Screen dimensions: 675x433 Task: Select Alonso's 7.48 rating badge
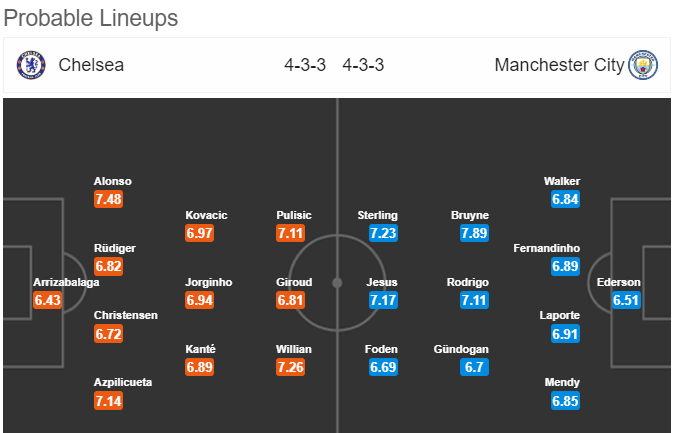[109, 200]
